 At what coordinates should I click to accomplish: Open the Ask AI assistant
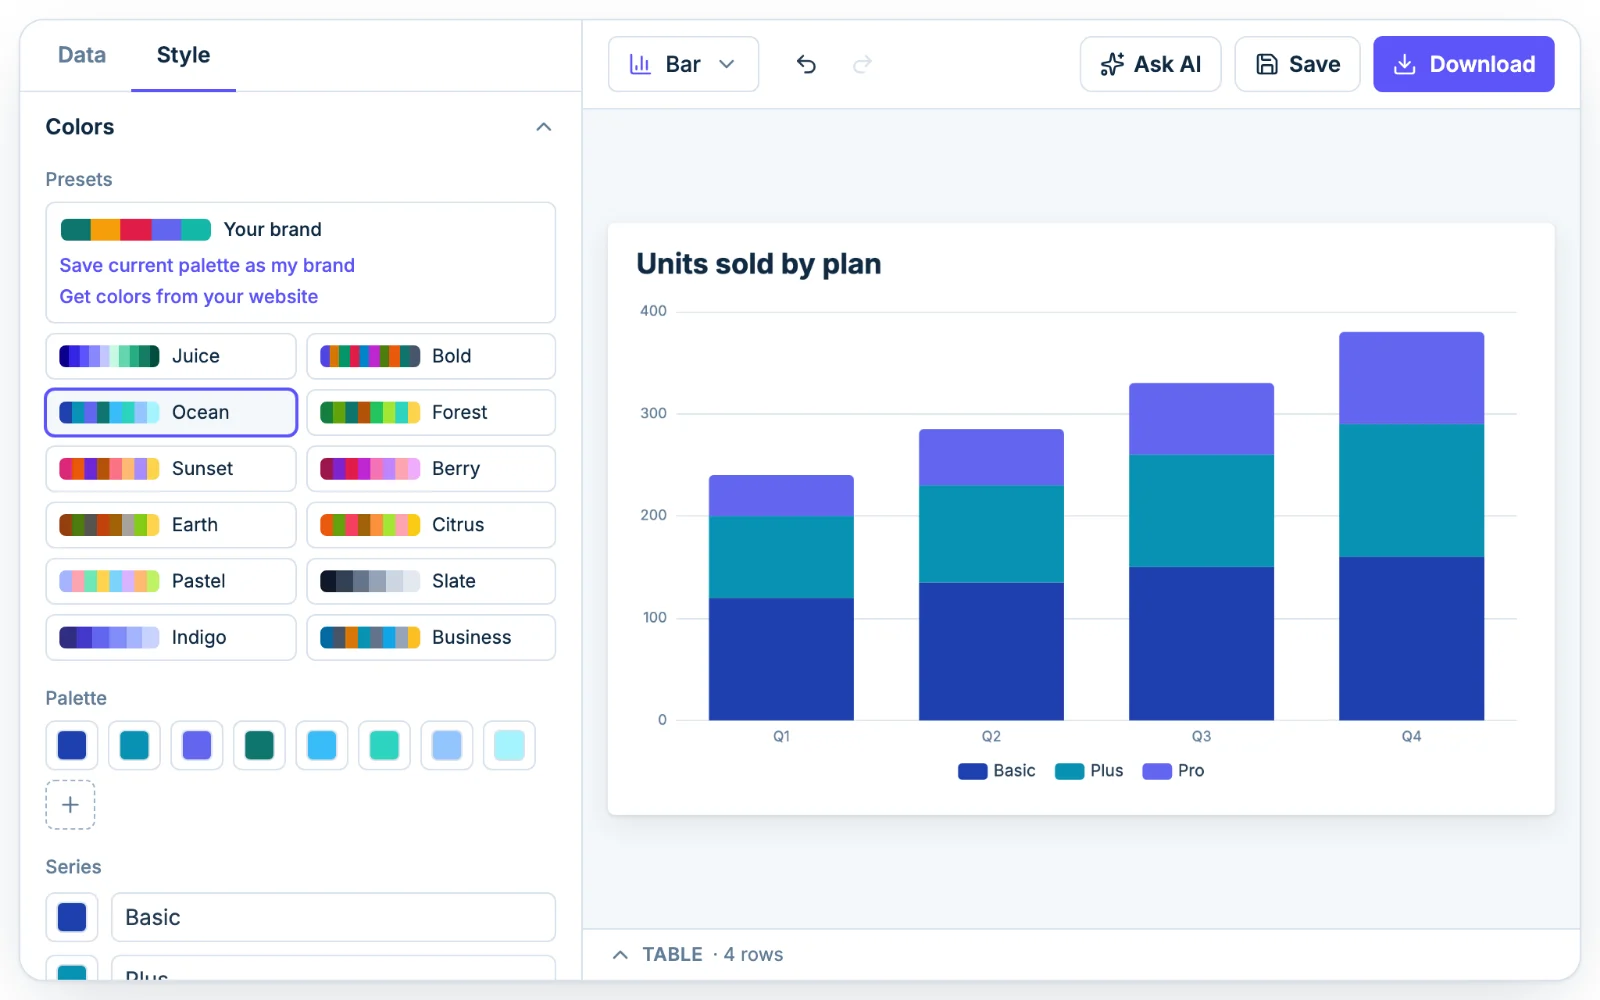tap(1150, 64)
